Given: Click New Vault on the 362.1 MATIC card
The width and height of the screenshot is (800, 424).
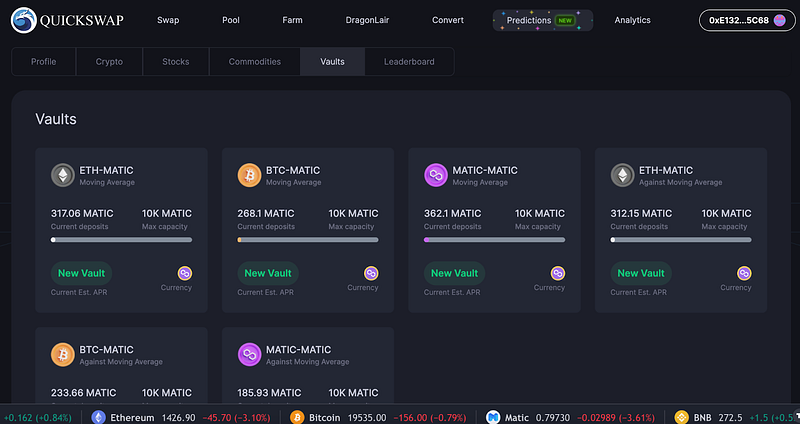Looking at the screenshot, I should click(455, 273).
